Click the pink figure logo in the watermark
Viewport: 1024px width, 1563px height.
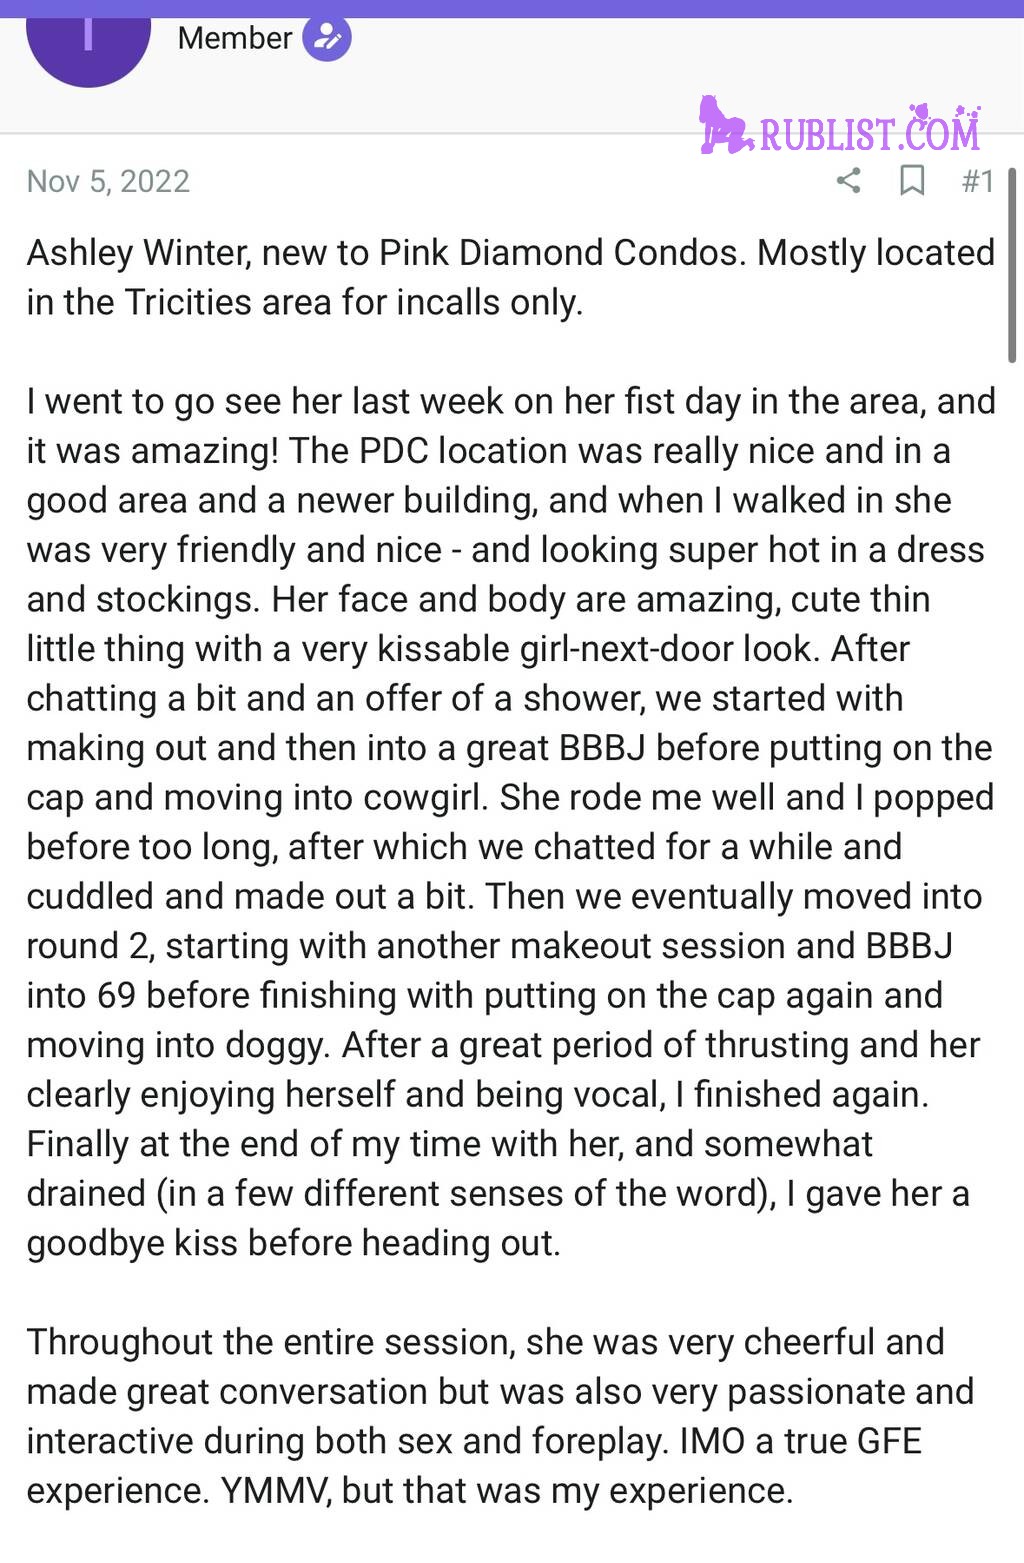click(x=724, y=125)
